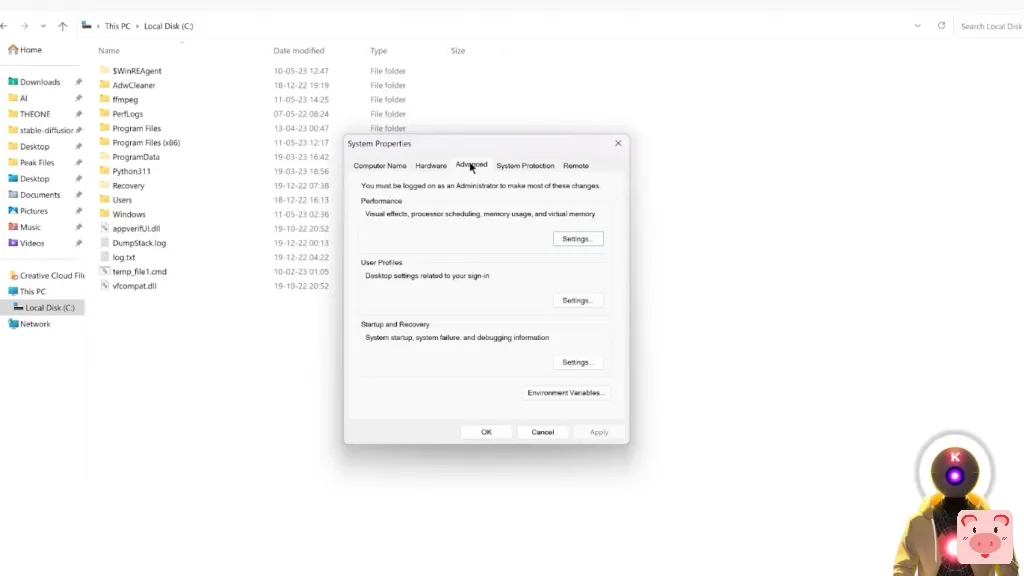Switch to the Remote tab
Image resolution: width=1024 pixels, height=576 pixels.
(x=576, y=166)
